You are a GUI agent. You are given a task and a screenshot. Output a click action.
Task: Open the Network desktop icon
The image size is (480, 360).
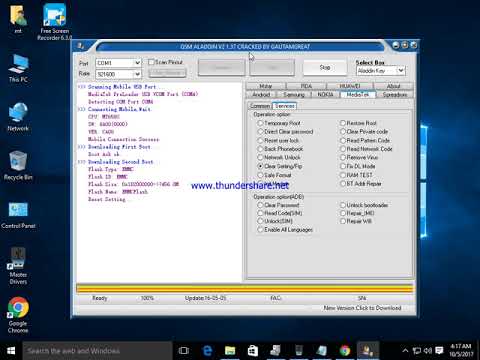click(18, 117)
